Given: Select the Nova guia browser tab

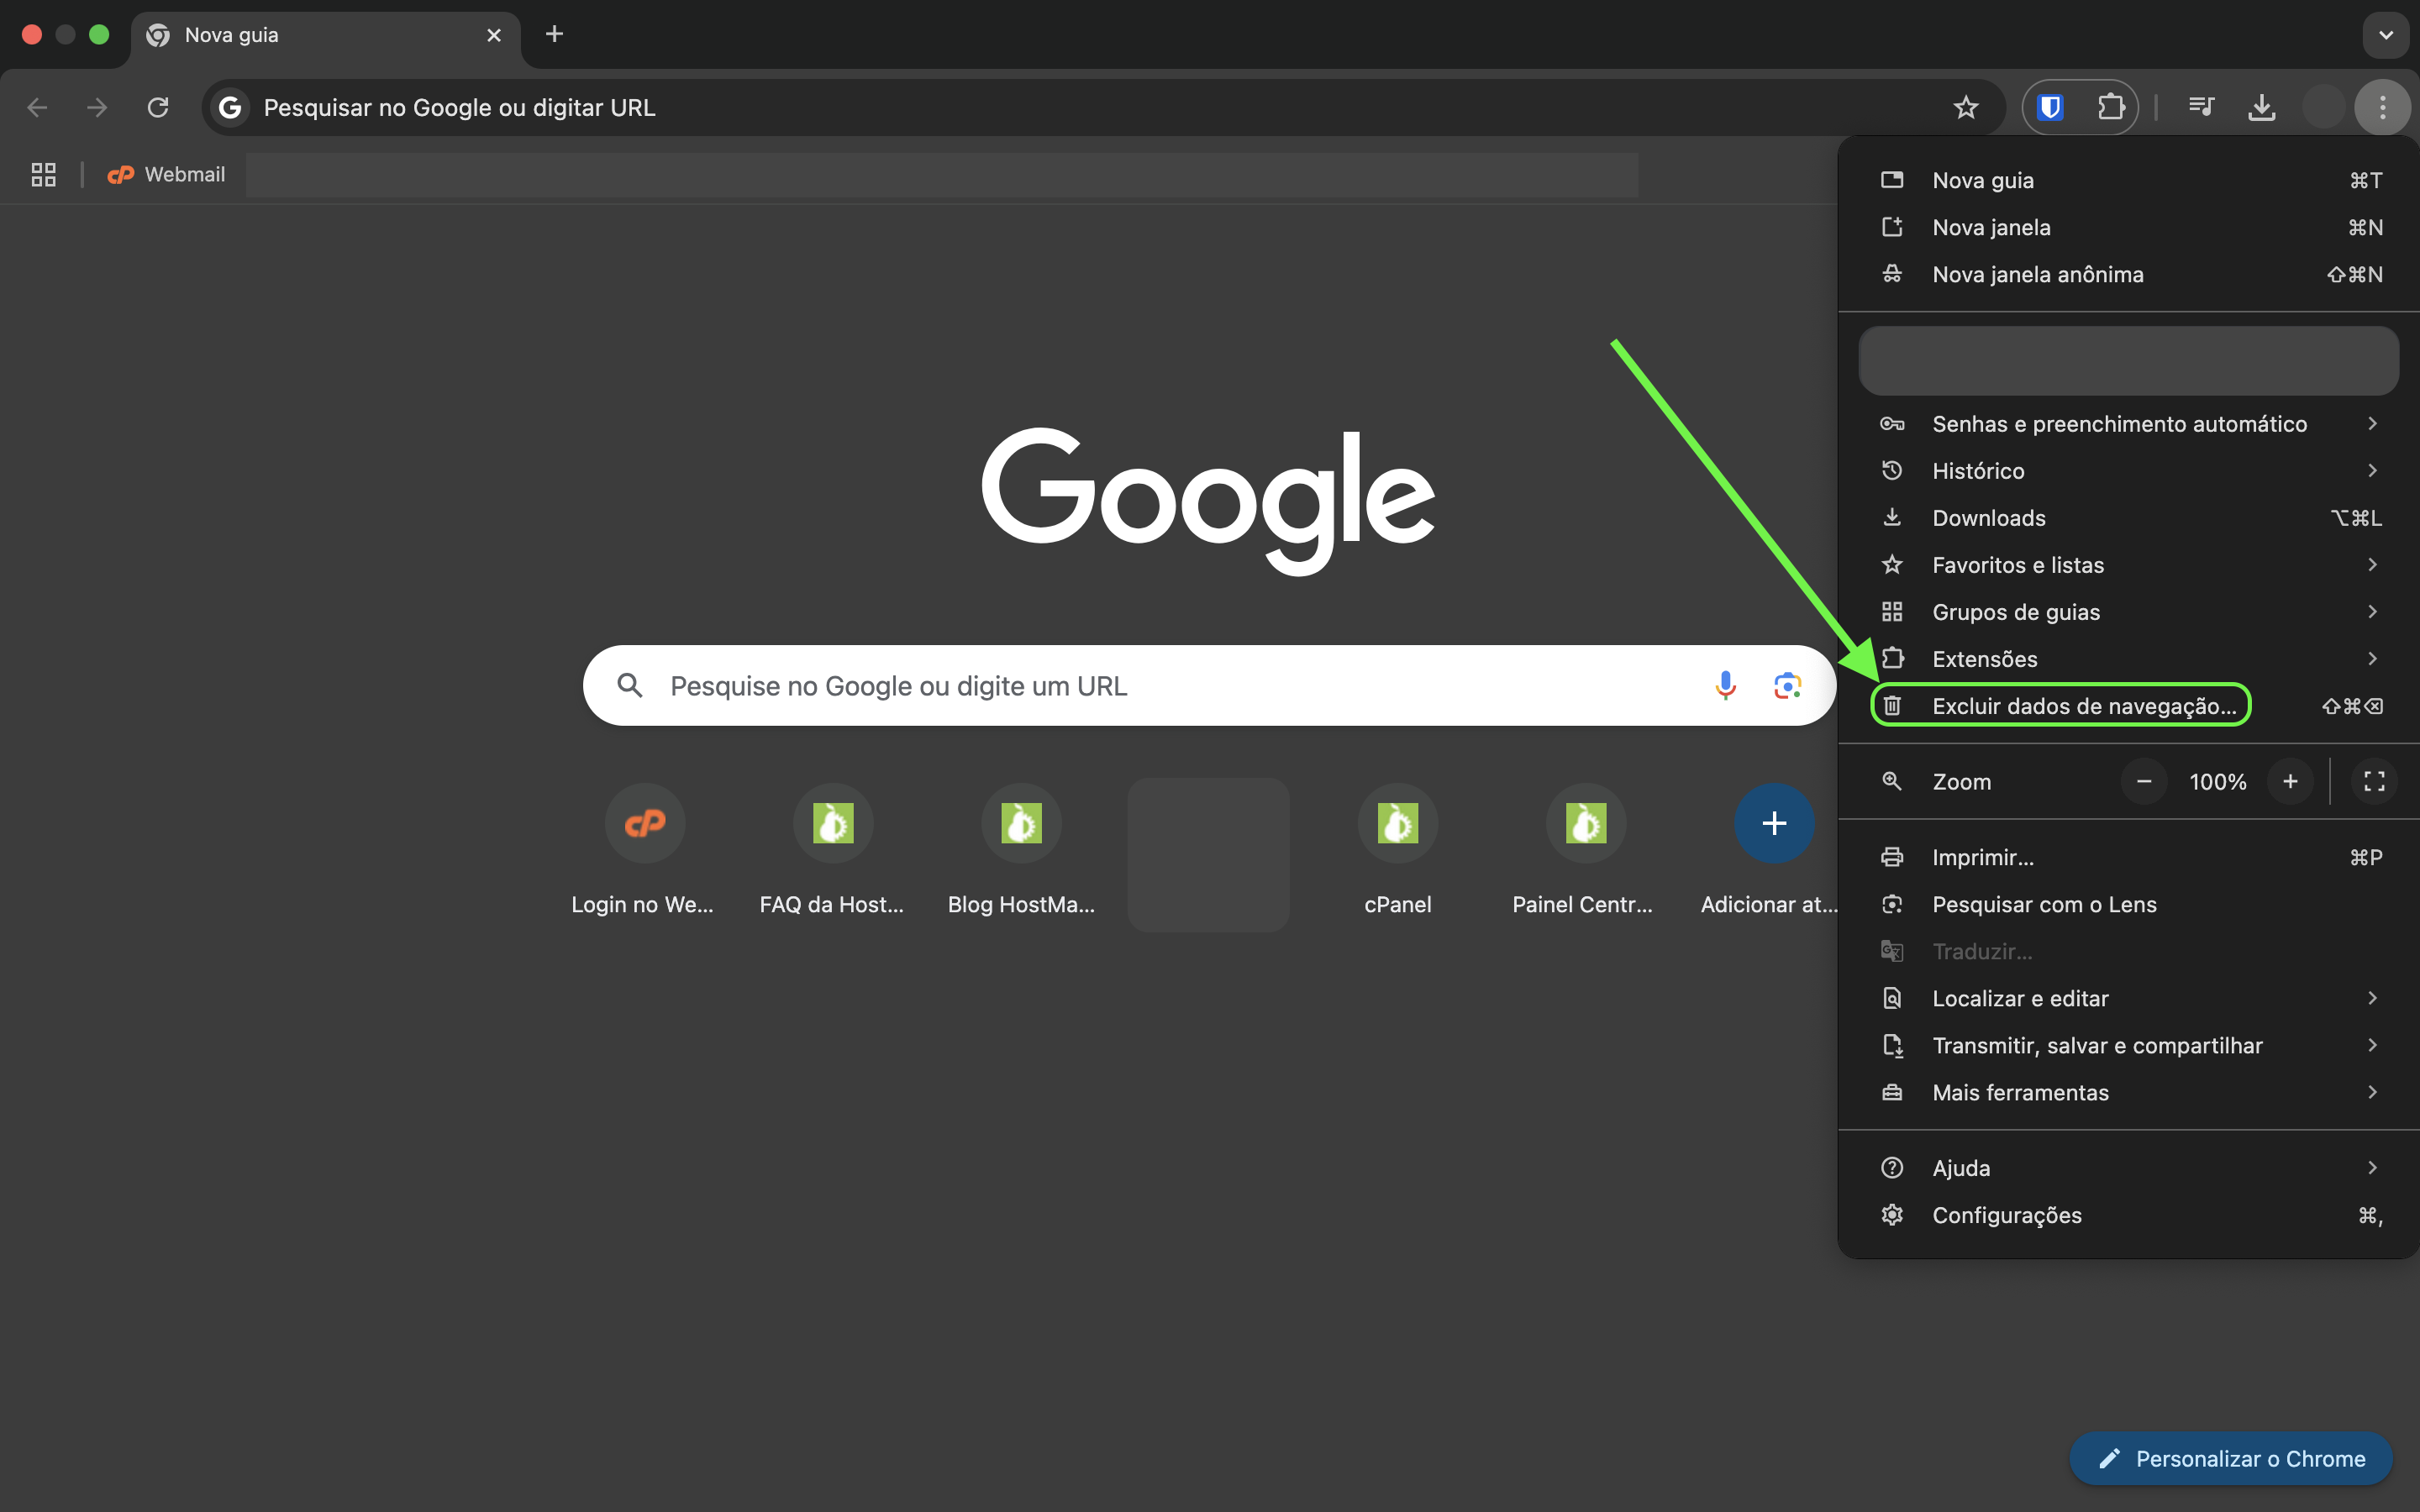Looking at the screenshot, I should click(x=325, y=35).
